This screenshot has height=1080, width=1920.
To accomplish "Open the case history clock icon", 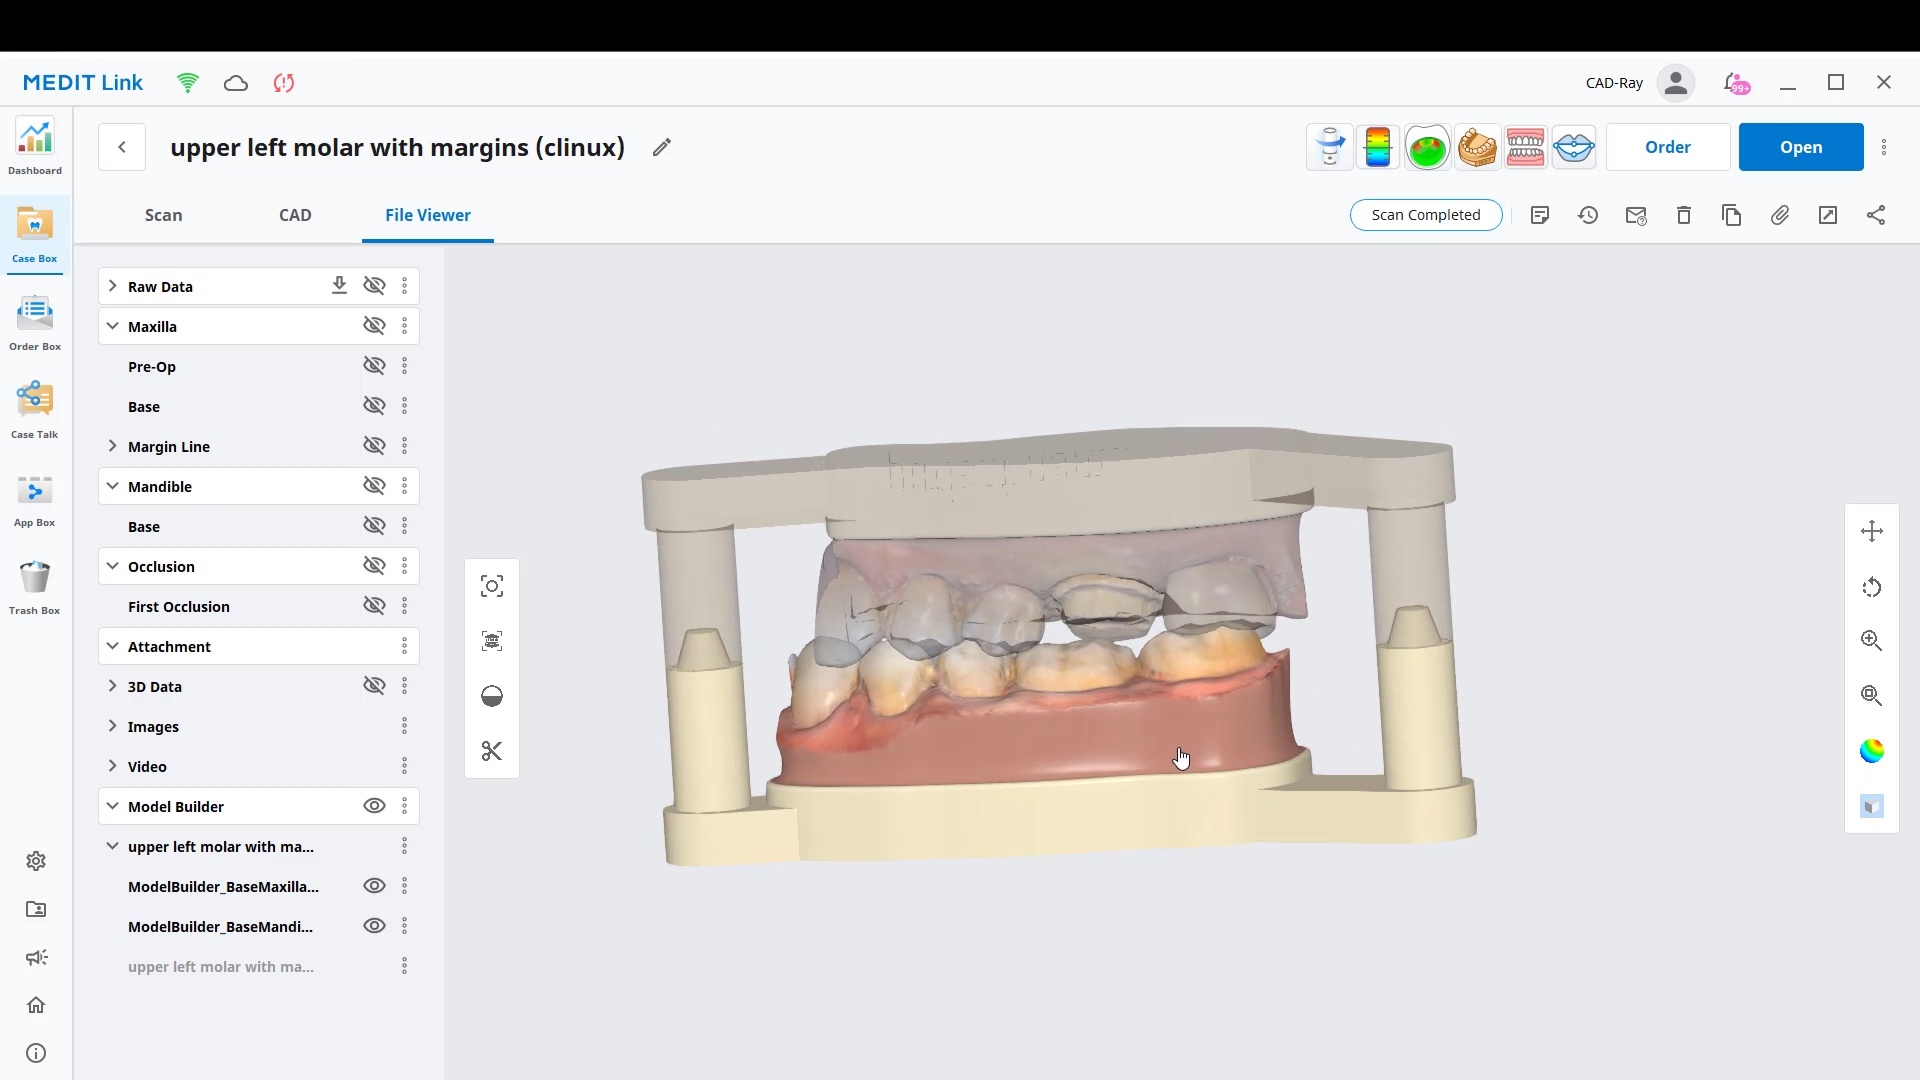I will (1588, 215).
